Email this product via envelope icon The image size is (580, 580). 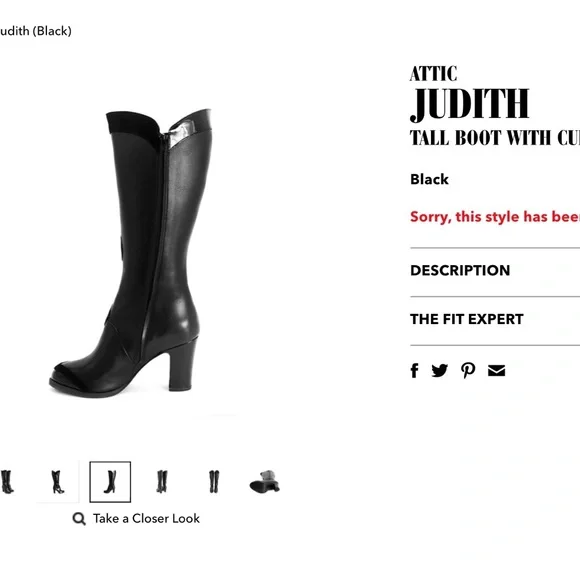point(496,370)
